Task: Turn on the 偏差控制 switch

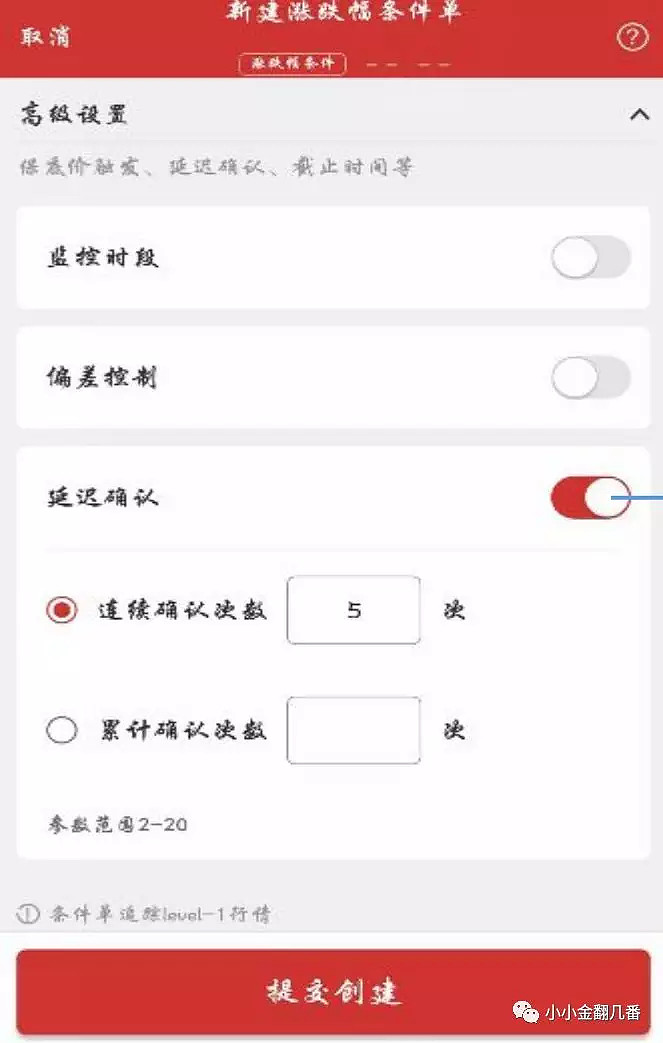Action: pyautogui.click(x=591, y=377)
